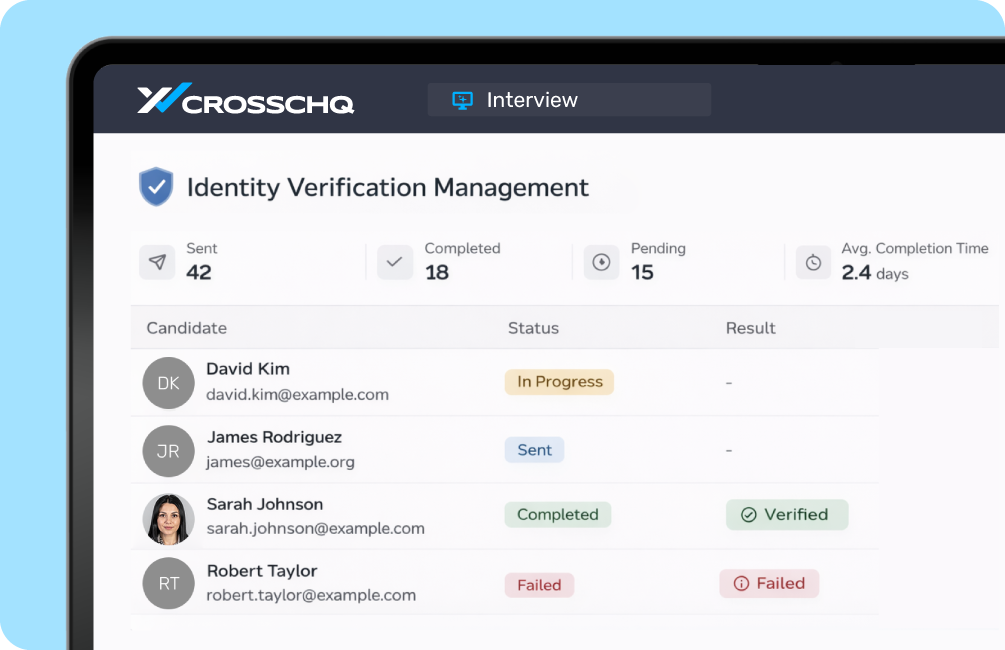Open the Sent status badge for James Rodriguez
Image resolution: width=1005 pixels, height=650 pixels.
coord(534,450)
